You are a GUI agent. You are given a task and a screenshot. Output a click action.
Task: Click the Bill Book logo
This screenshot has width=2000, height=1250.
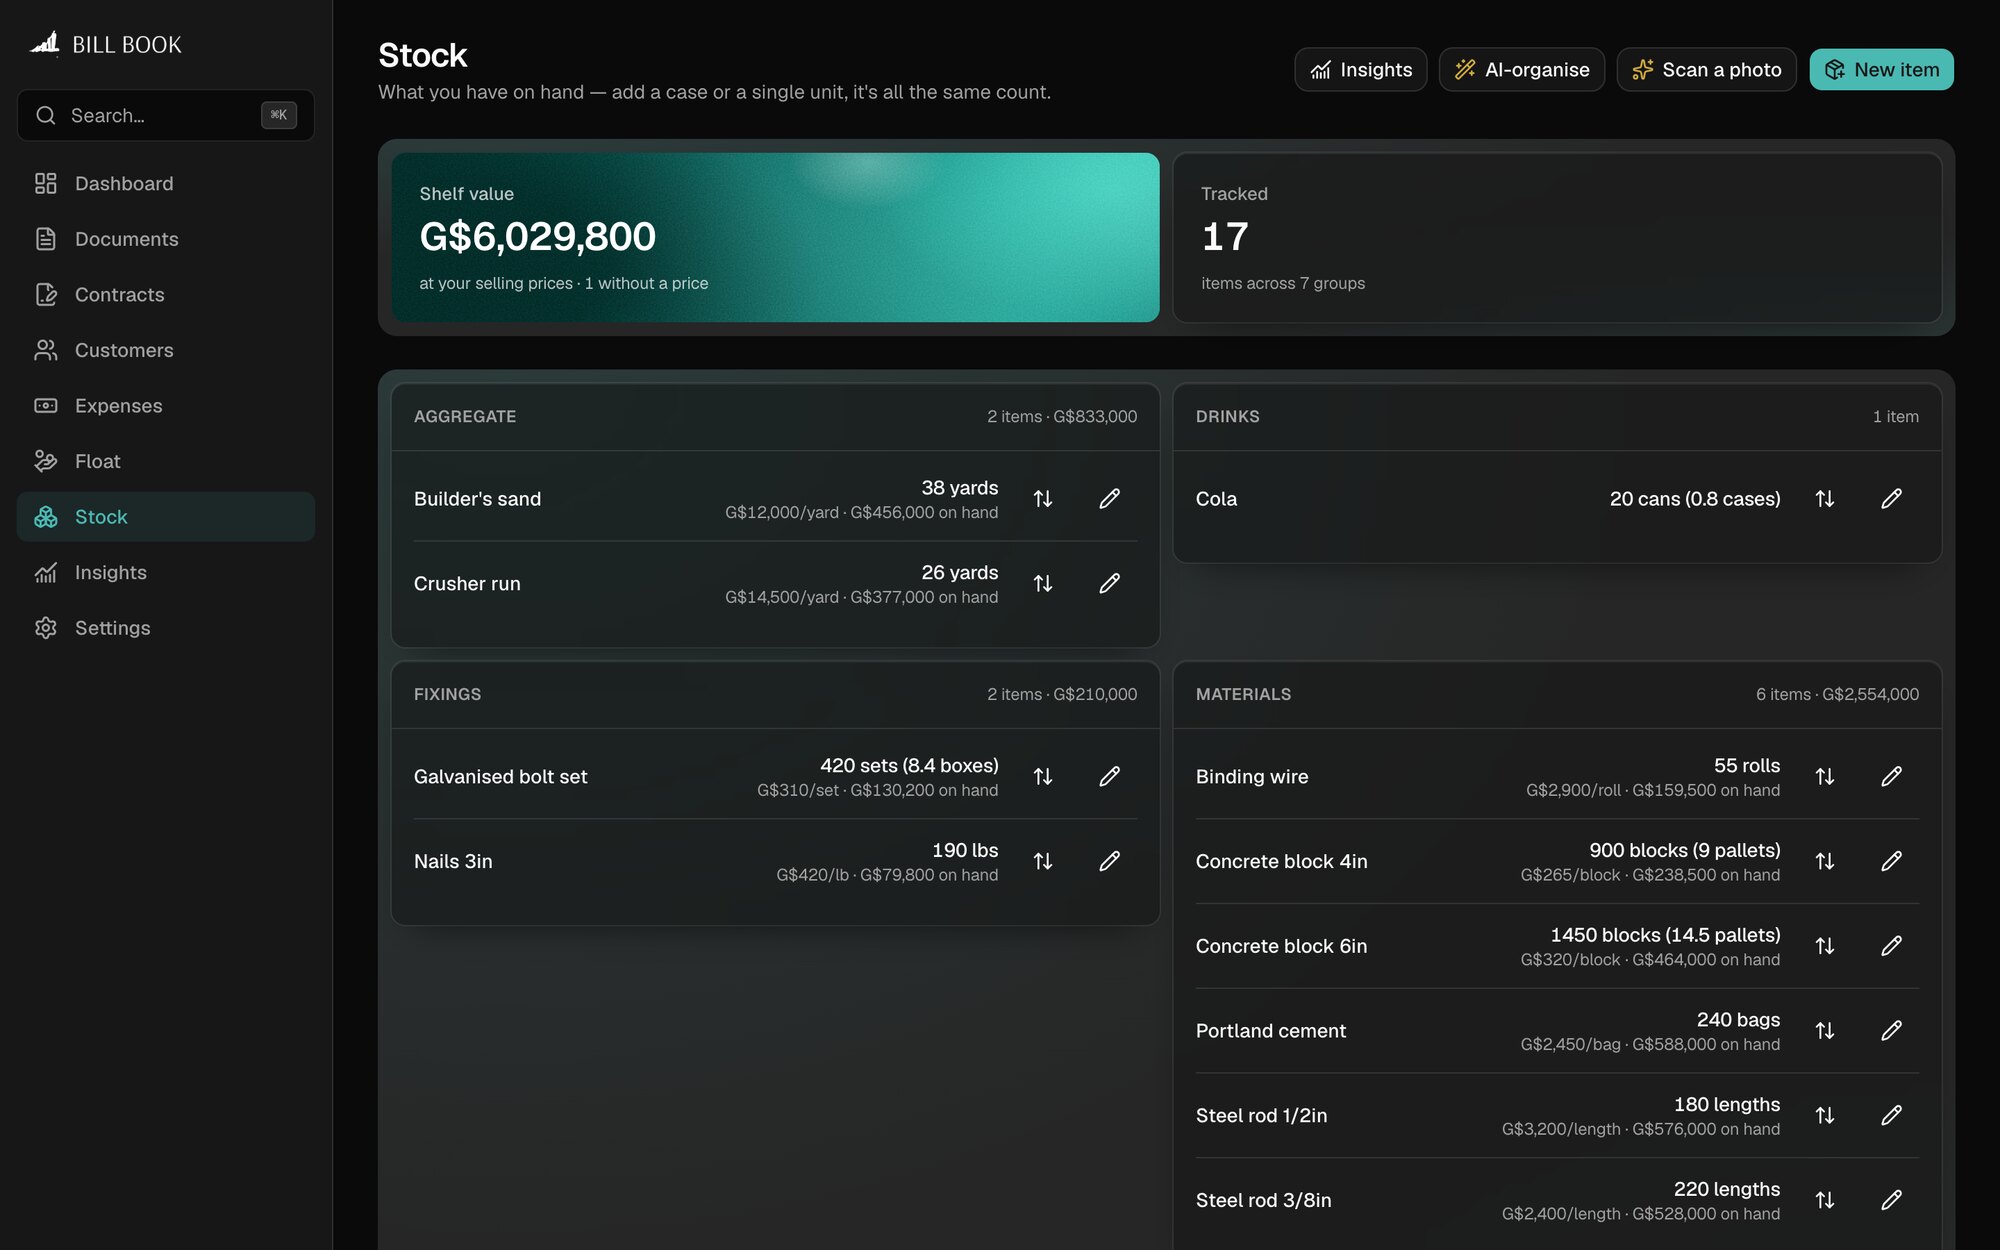[x=106, y=44]
